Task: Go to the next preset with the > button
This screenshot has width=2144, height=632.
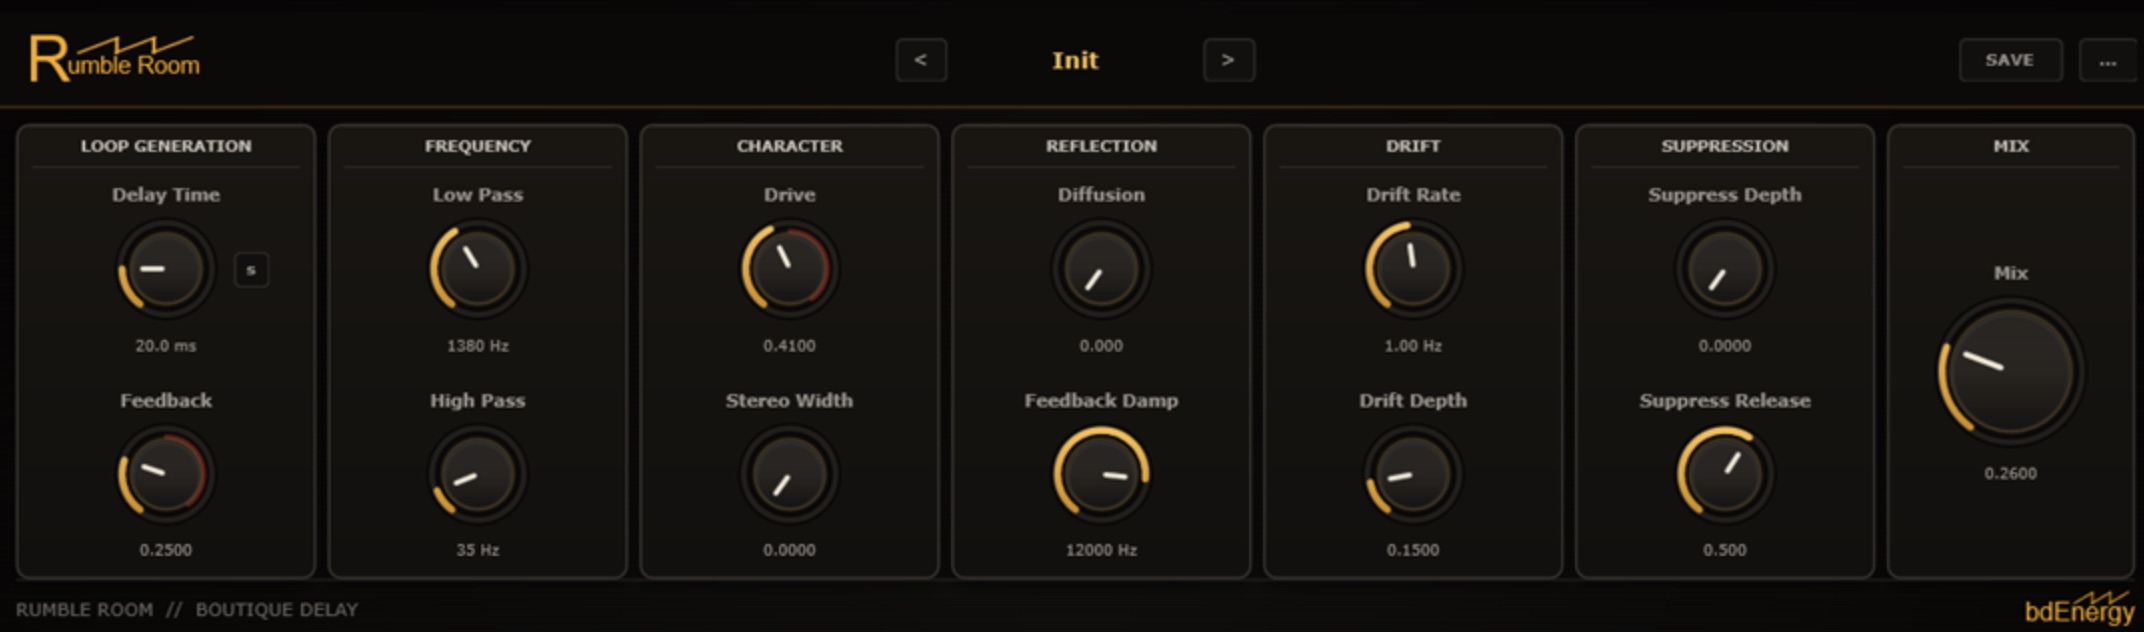Action: coord(1228,60)
